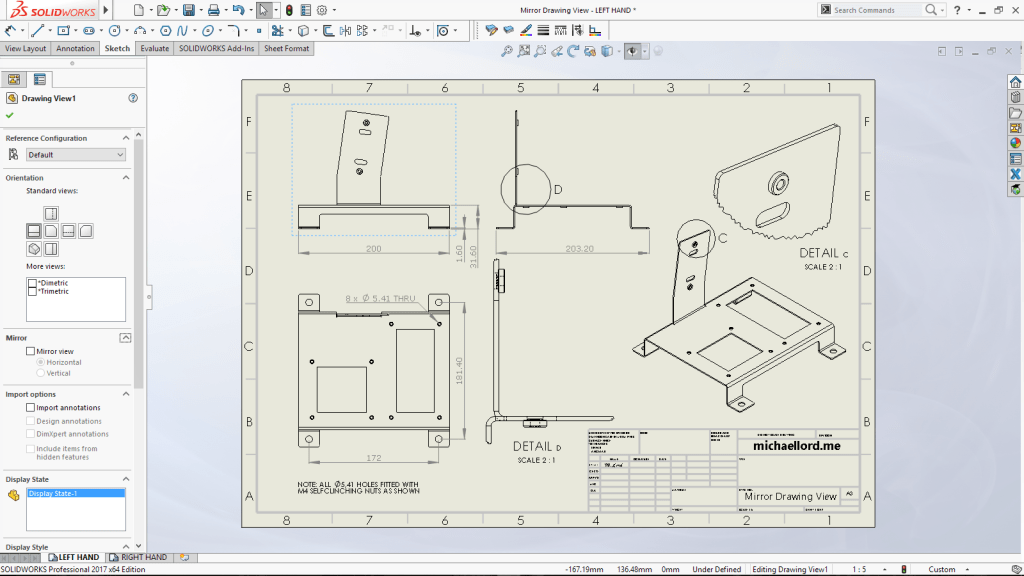Switch to the Annotation tab
1024x576 pixels.
75,48
